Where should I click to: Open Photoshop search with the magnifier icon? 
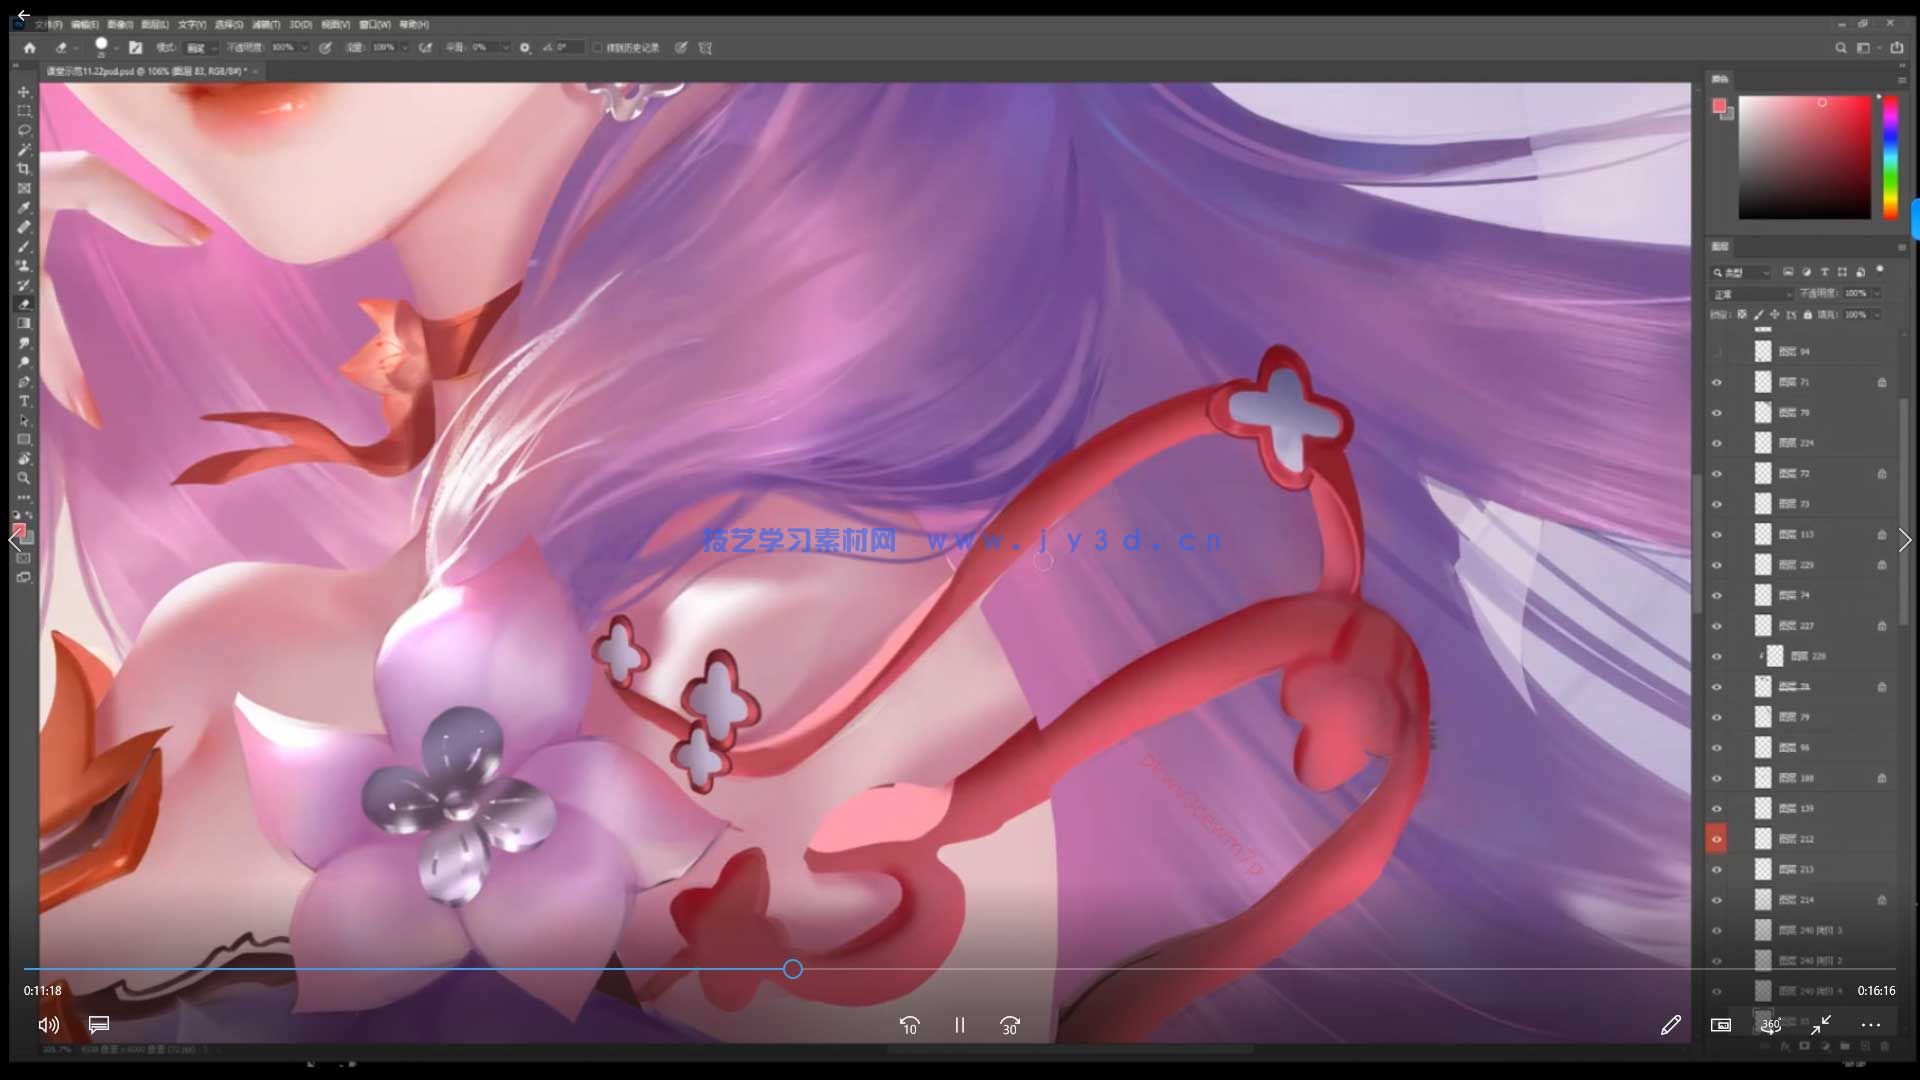(x=1840, y=47)
